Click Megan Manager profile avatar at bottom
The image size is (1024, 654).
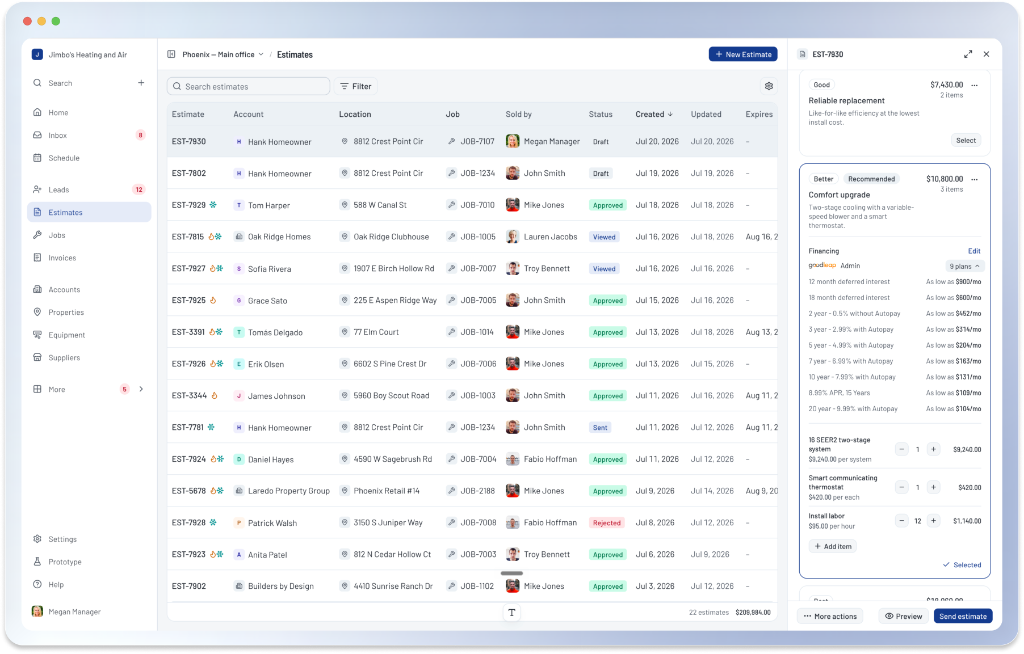pos(37,612)
